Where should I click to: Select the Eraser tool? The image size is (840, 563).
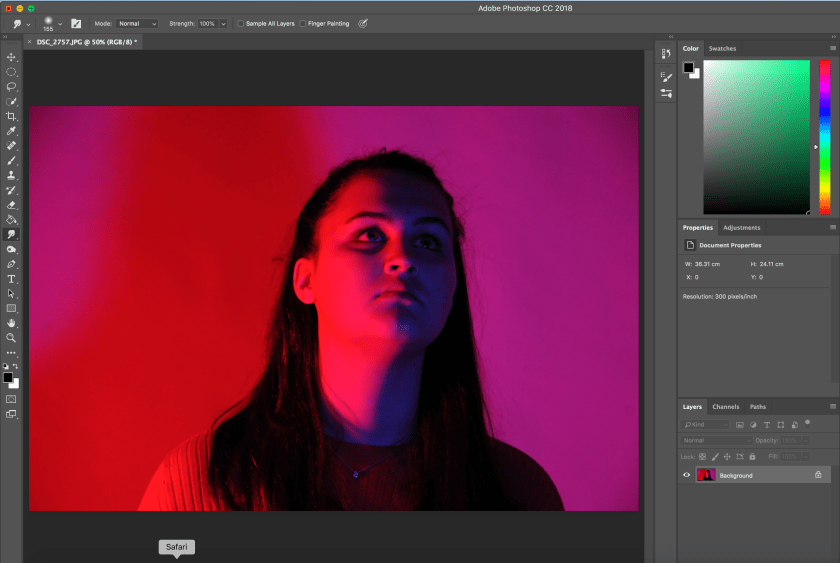11,205
